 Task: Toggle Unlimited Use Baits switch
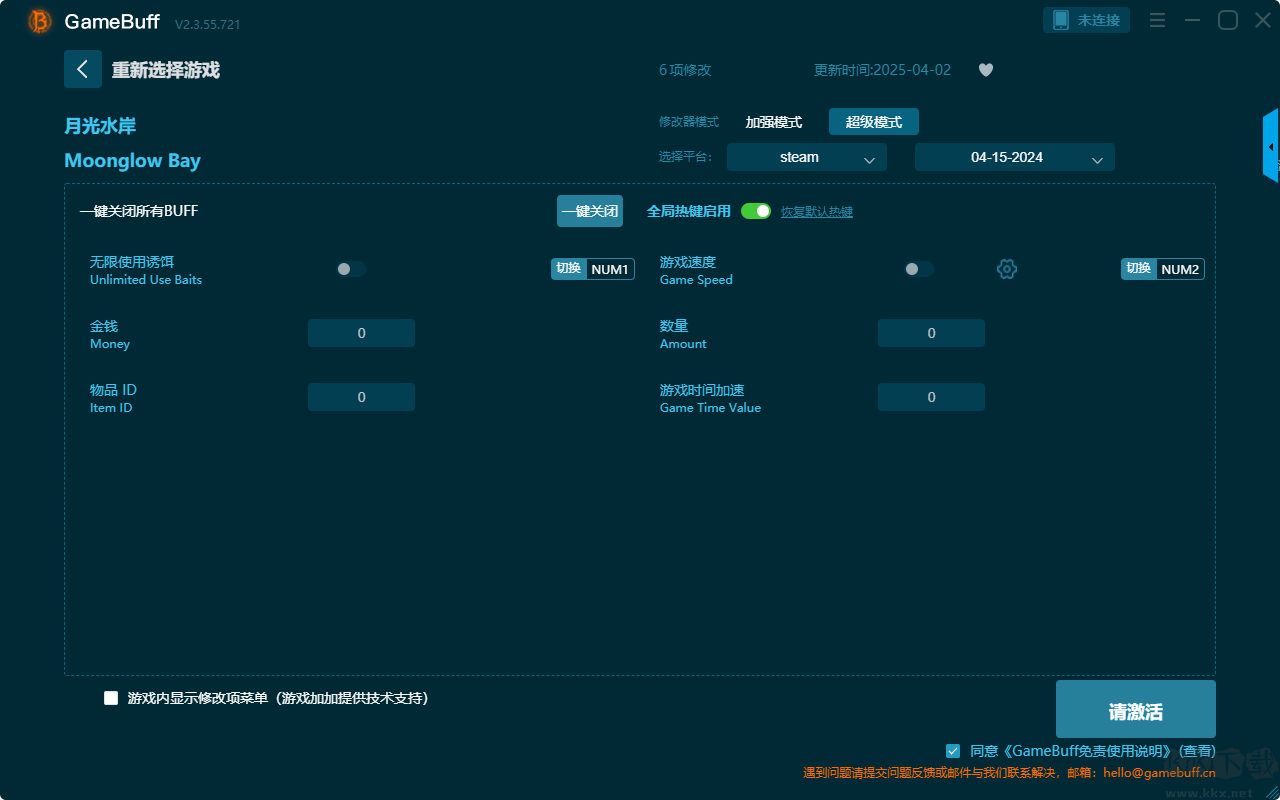point(351,269)
